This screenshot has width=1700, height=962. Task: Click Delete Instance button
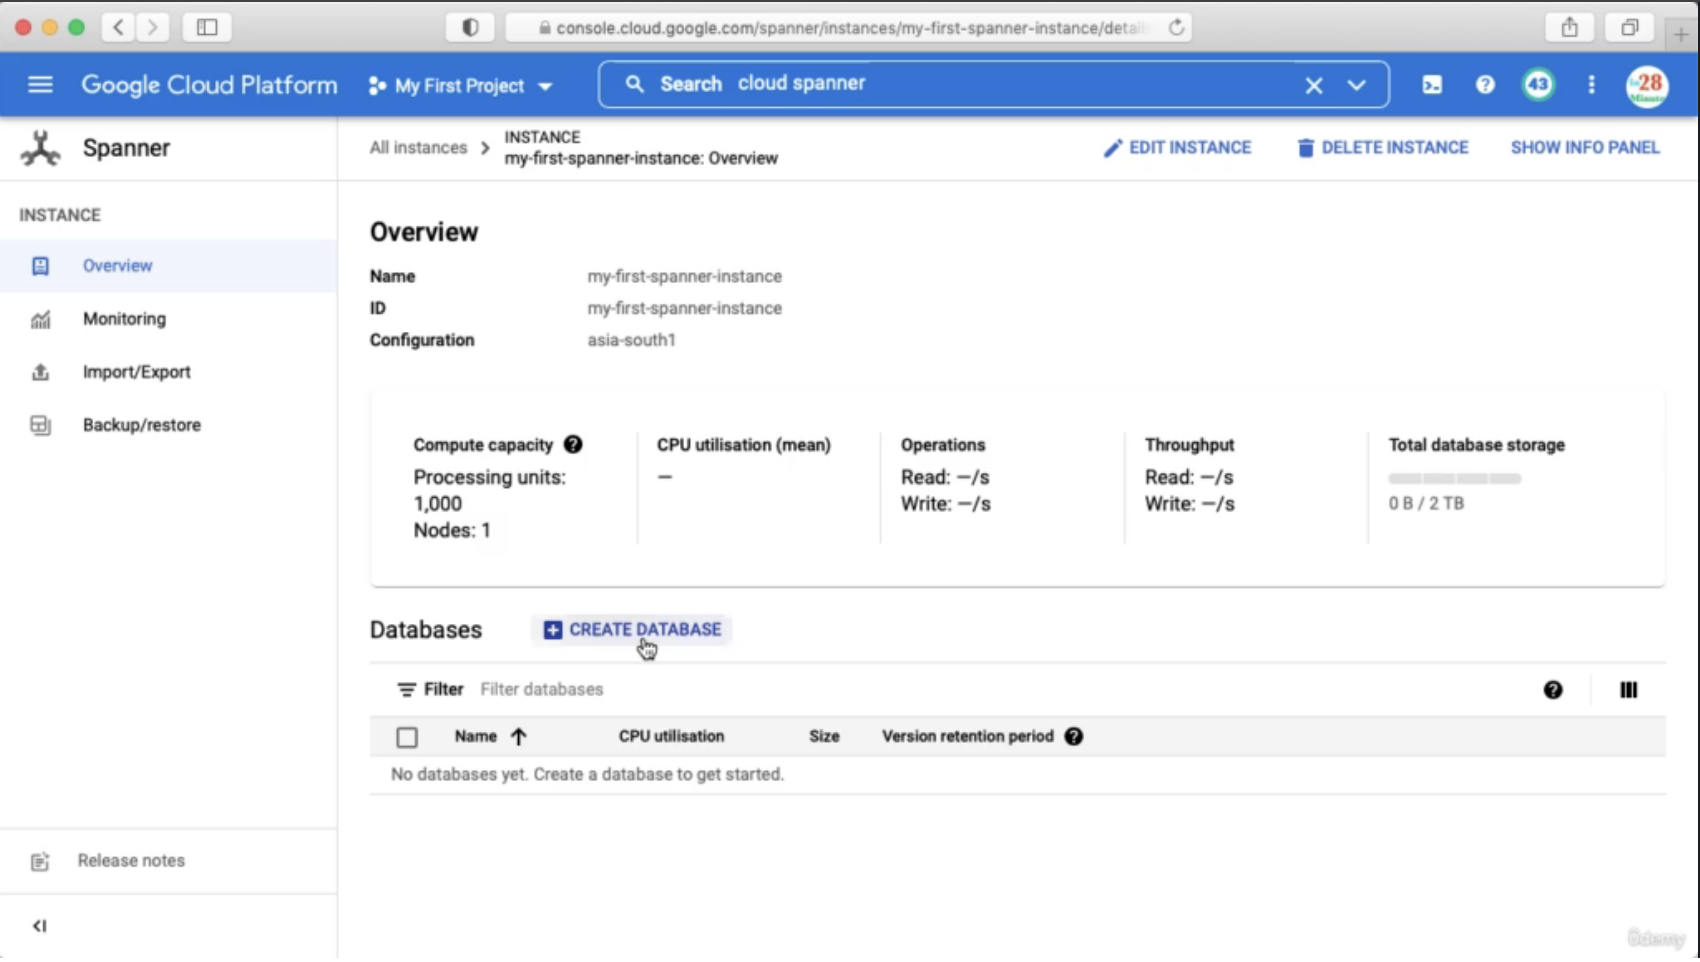(1382, 148)
